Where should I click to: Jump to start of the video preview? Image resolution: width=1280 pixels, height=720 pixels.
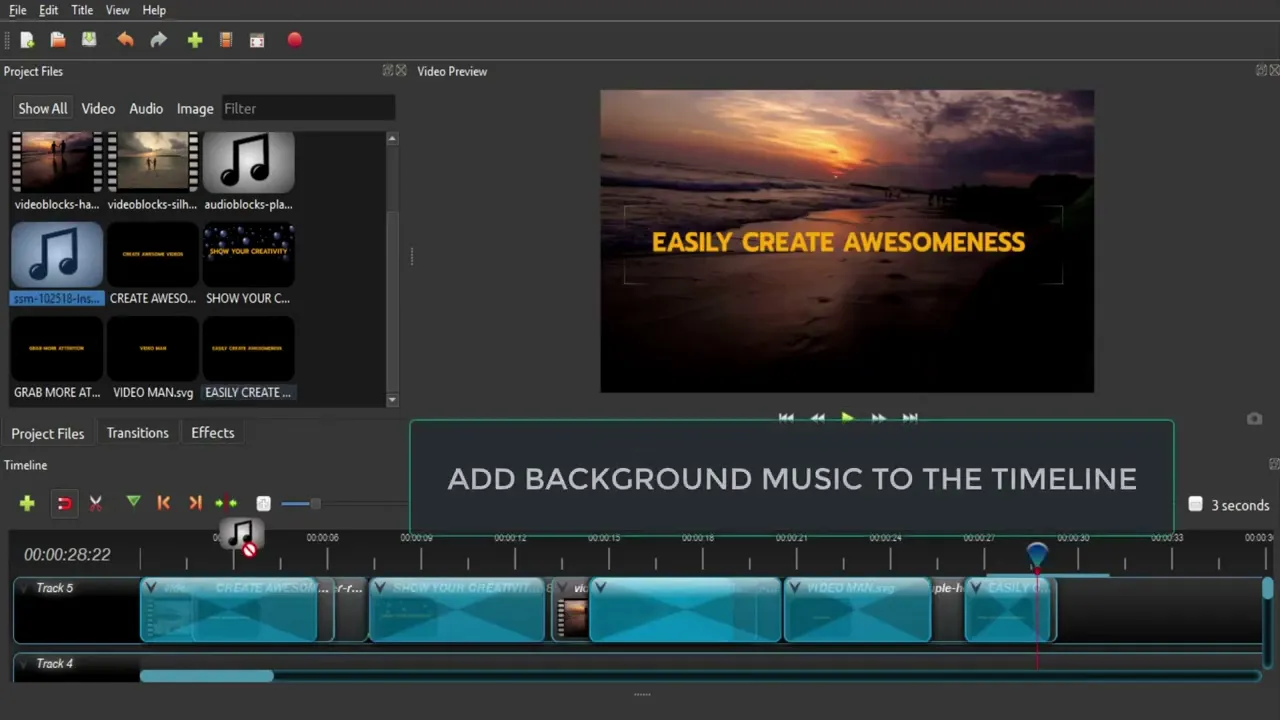click(786, 418)
